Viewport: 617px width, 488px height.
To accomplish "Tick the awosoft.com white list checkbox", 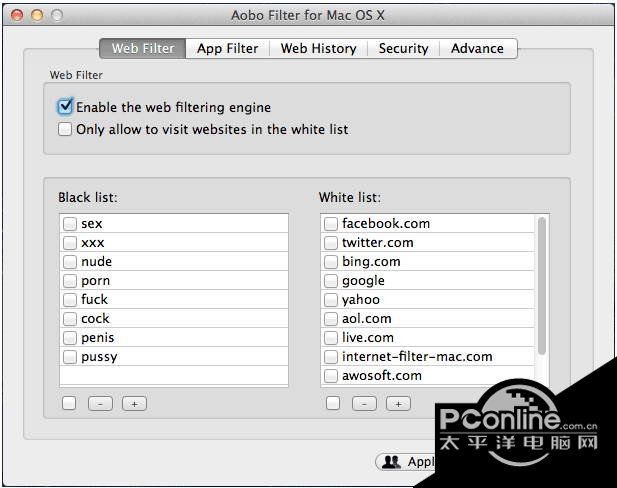I will click(331, 375).
